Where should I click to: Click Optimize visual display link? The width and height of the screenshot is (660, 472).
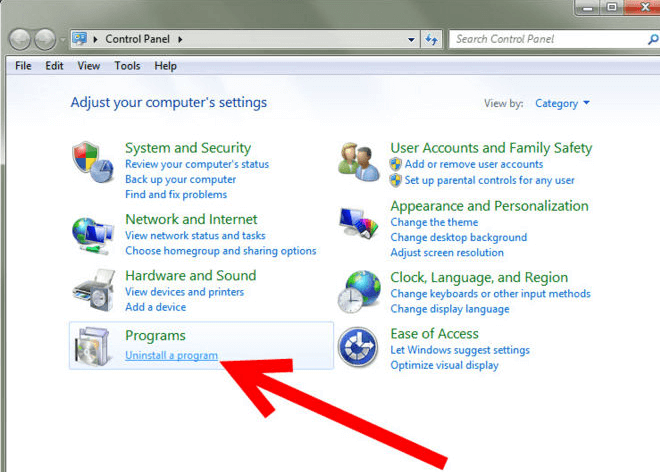[x=444, y=365]
